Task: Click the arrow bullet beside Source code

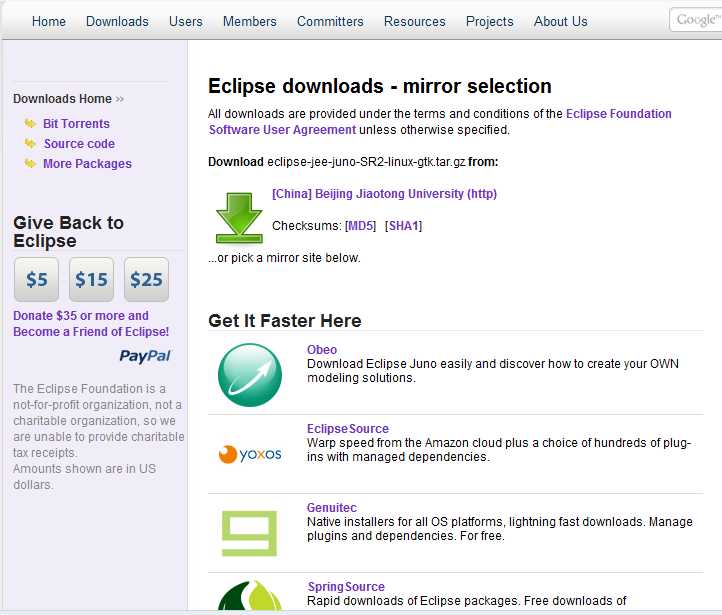Action: pos(30,144)
